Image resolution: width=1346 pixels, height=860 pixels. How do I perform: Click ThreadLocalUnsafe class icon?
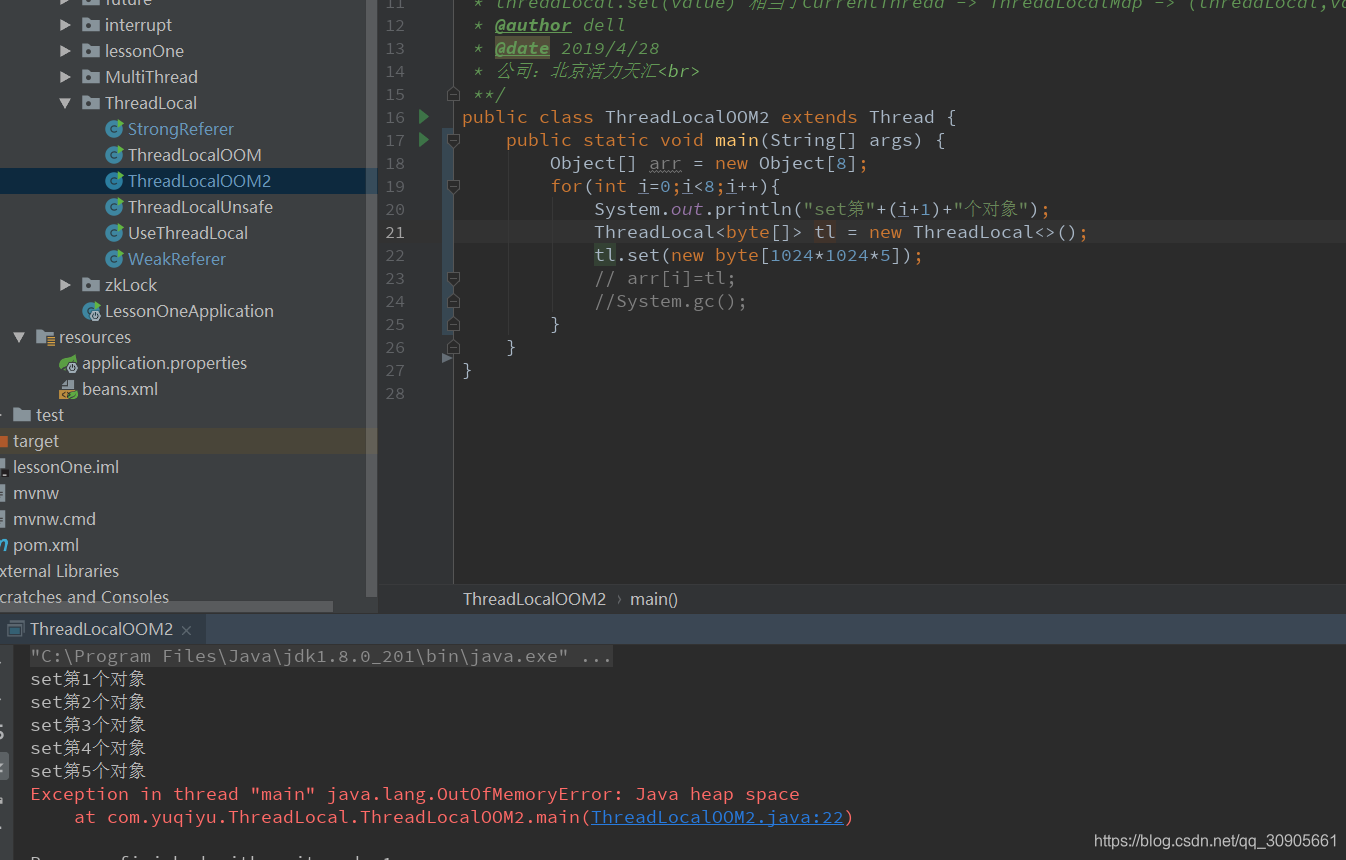tap(114, 207)
